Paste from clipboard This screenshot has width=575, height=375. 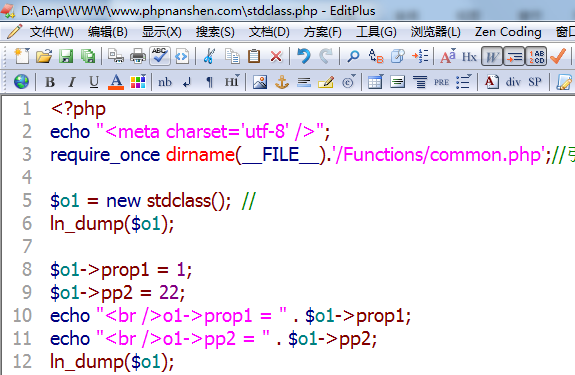click(254, 56)
